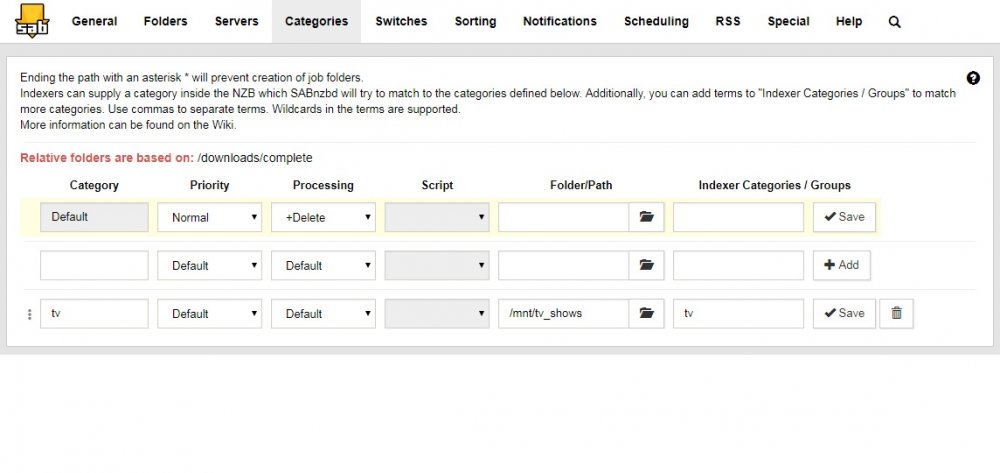Open the Switches tab
The image size is (1000, 473).
(x=401, y=21)
